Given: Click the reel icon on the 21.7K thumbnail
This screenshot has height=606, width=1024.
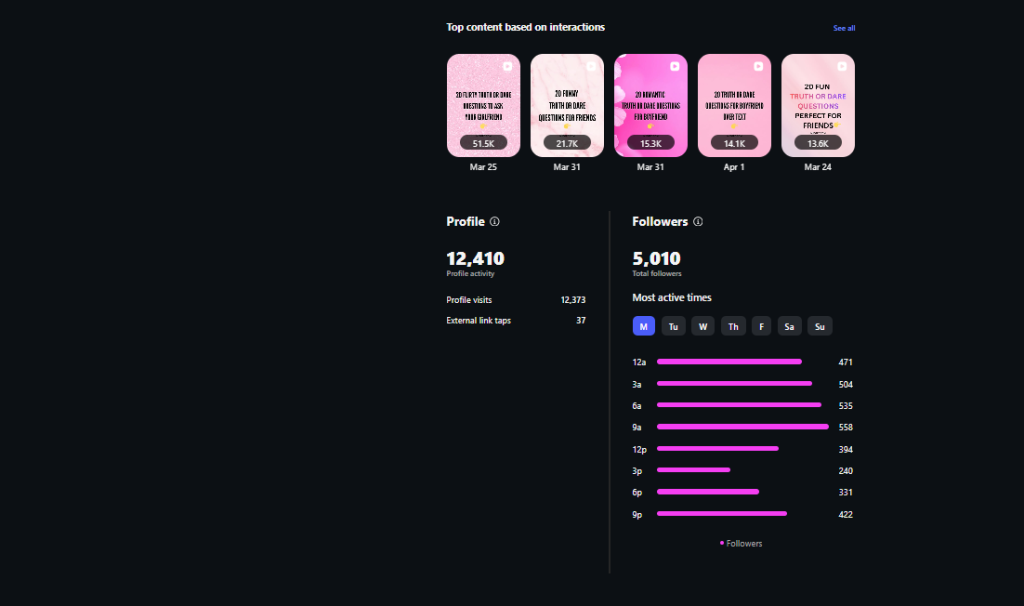Looking at the screenshot, I should [591, 66].
